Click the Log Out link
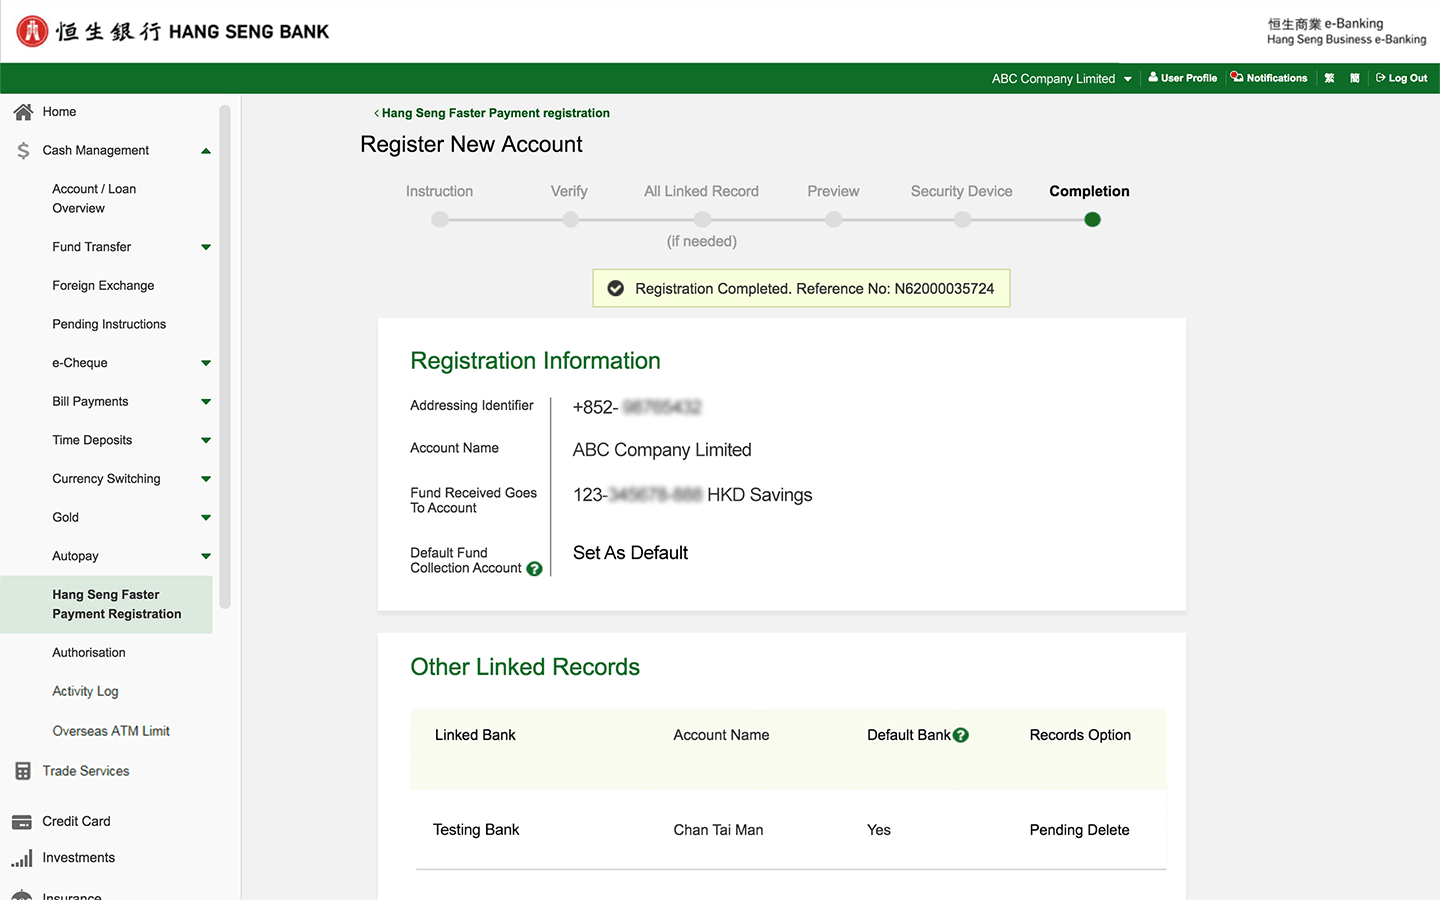The width and height of the screenshot is (1440, 900). [1402, 78]
